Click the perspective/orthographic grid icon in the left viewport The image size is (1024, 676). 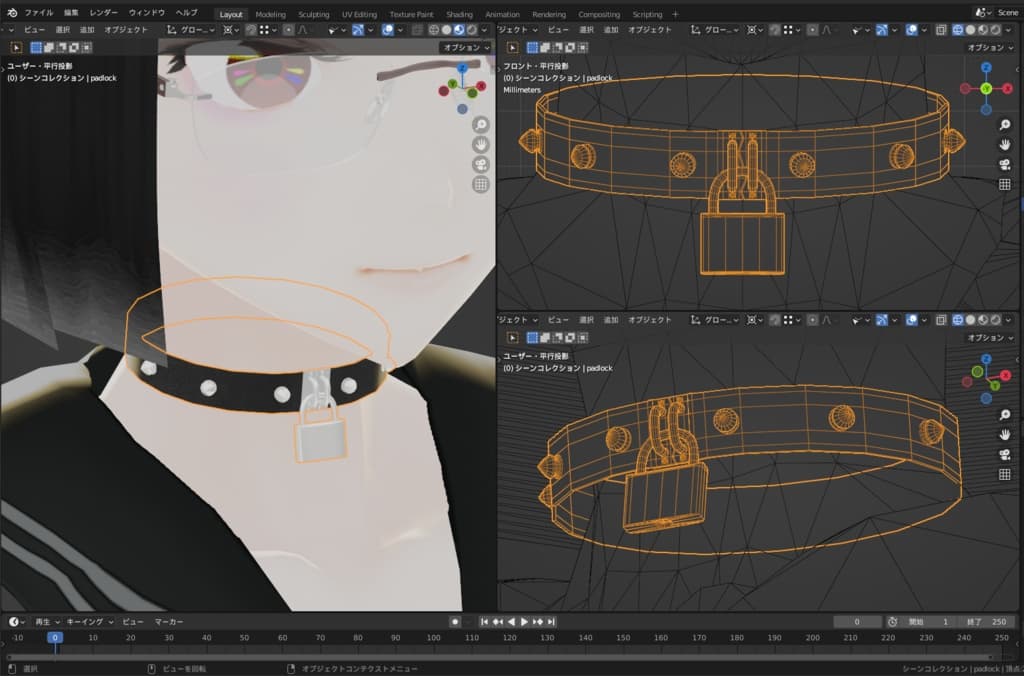tap(481, 184)
